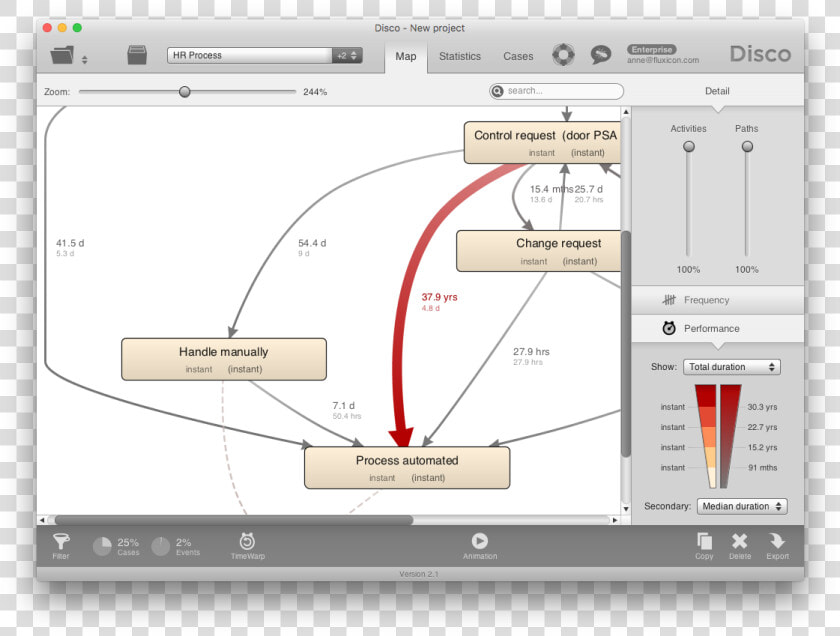
Task: Click the vertical scrollbar up arrow
Action: click(x=626, y=112)
